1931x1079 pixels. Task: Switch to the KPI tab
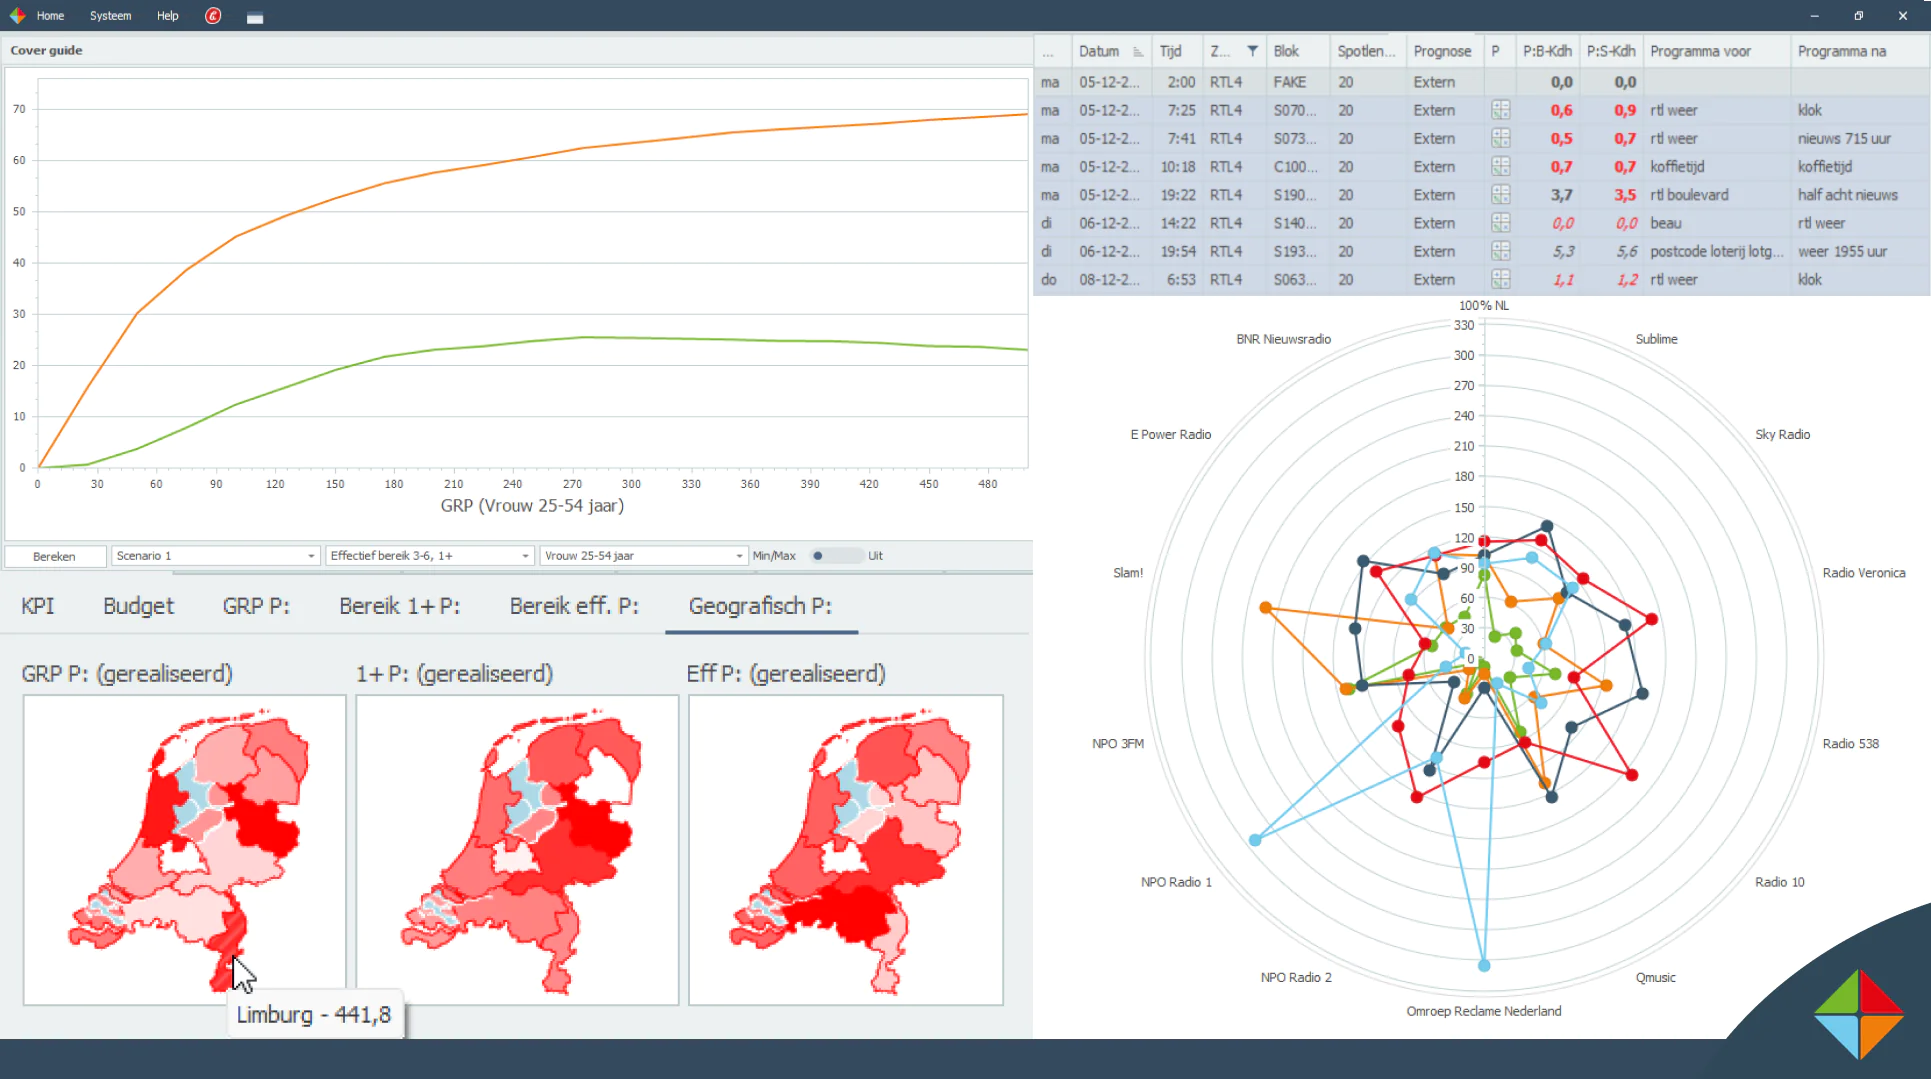point(38,606)
